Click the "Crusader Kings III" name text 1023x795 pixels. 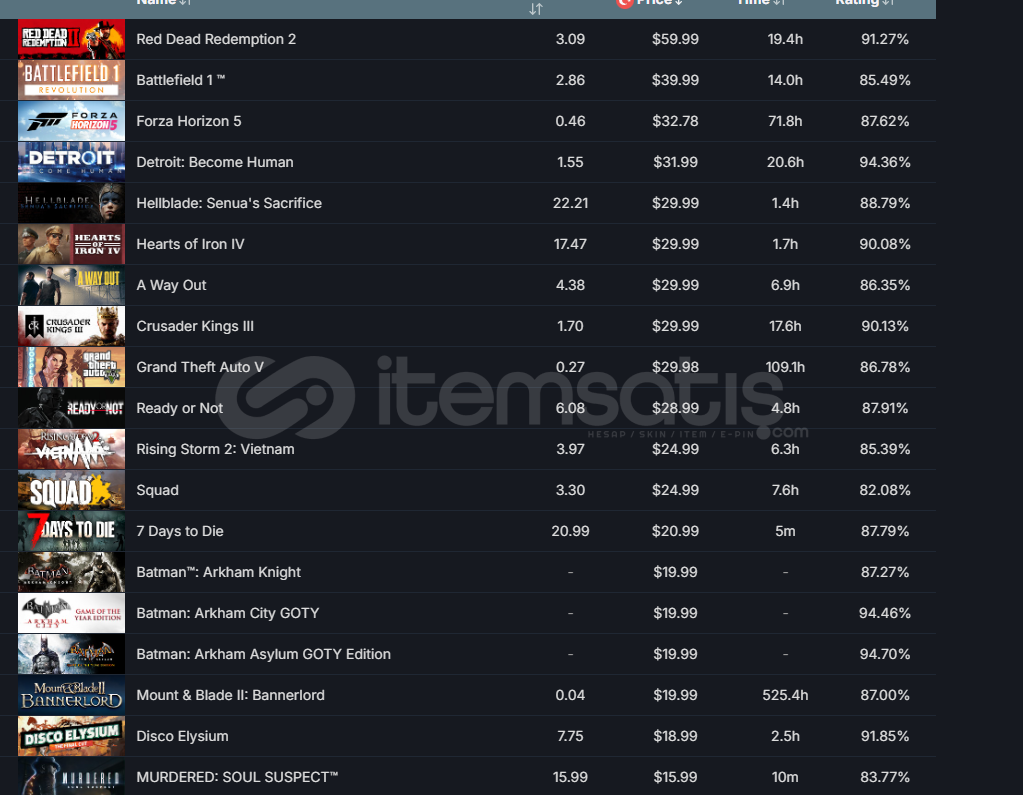click(x=195, y=327)
